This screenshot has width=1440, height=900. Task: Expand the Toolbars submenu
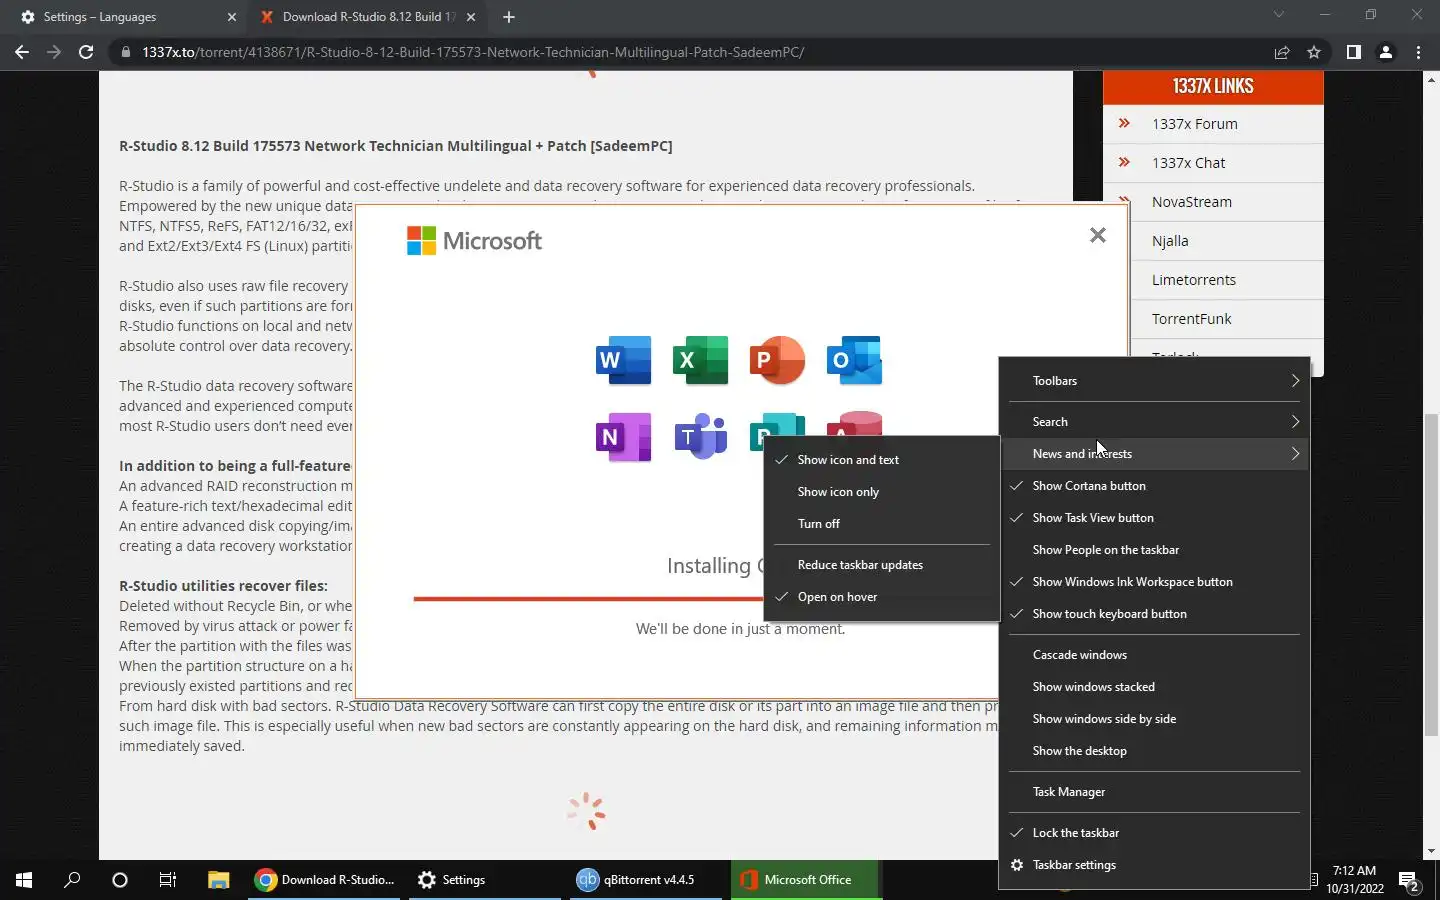point(1154,381)
